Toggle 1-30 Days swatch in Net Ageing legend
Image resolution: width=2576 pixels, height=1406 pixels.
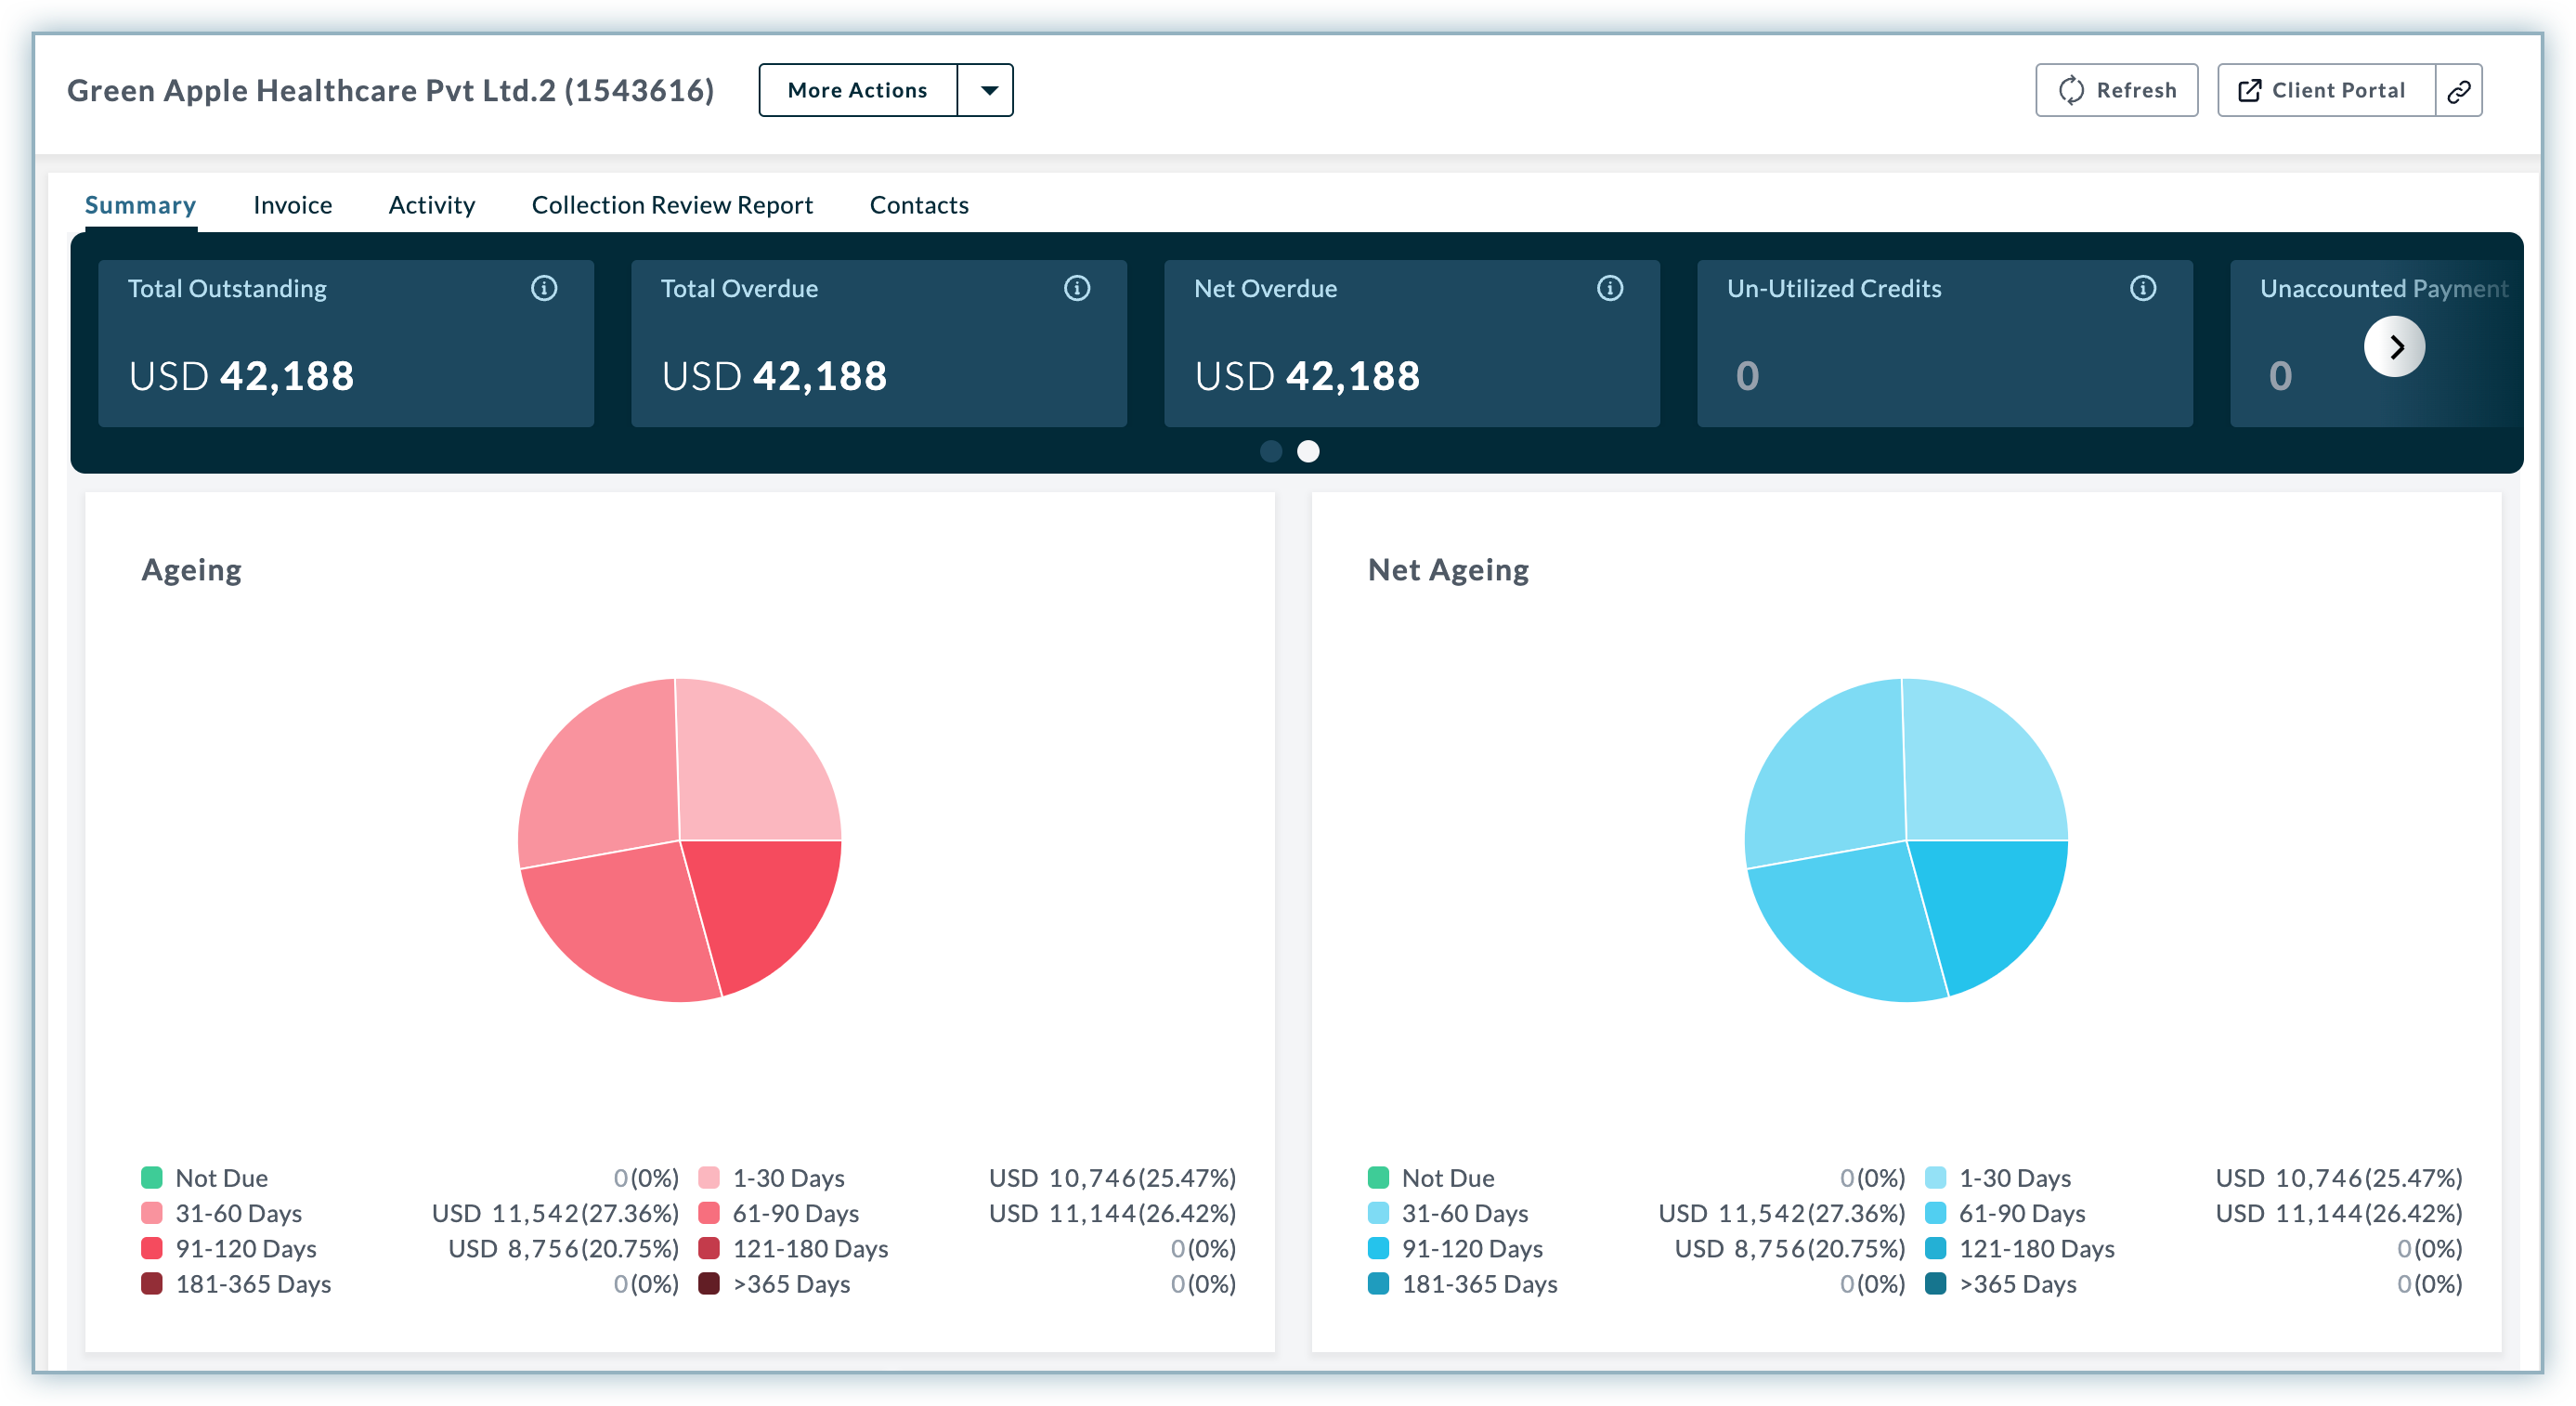[1935, 1177]
